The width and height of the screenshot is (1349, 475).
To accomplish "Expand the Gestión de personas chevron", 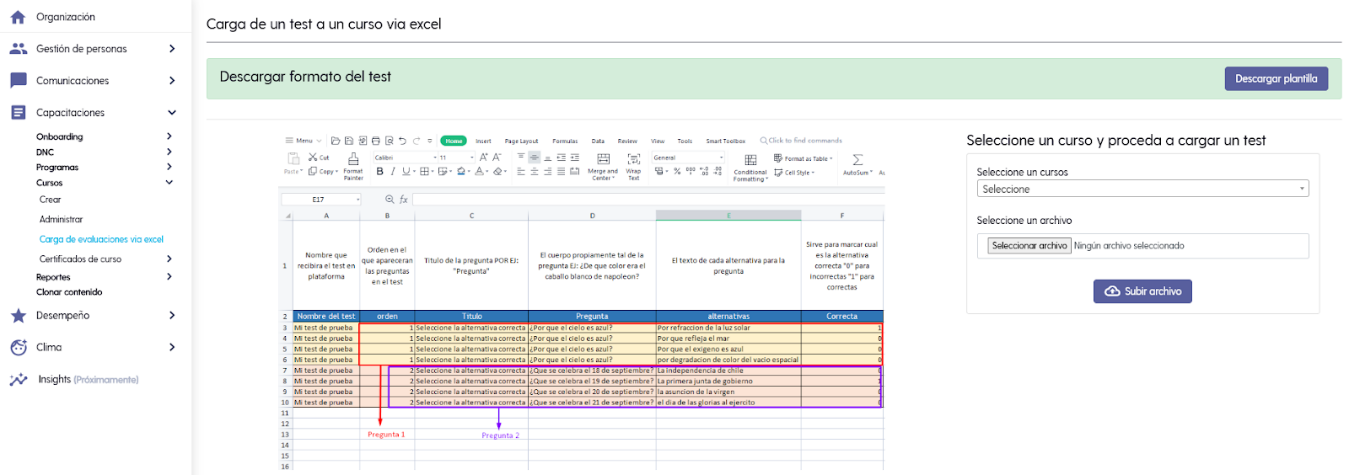I will coord(172,49).
